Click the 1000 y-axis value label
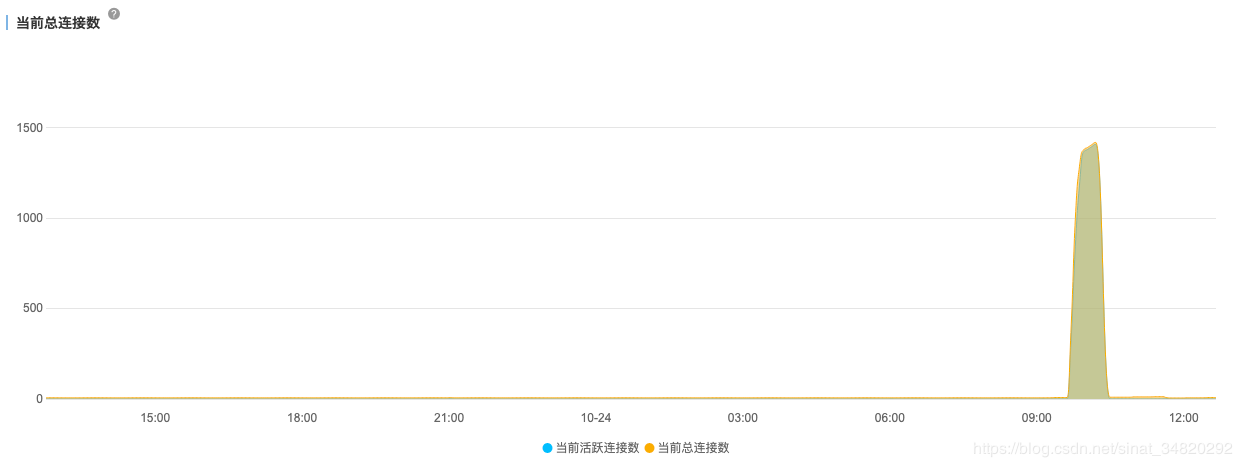 point(29,217)
